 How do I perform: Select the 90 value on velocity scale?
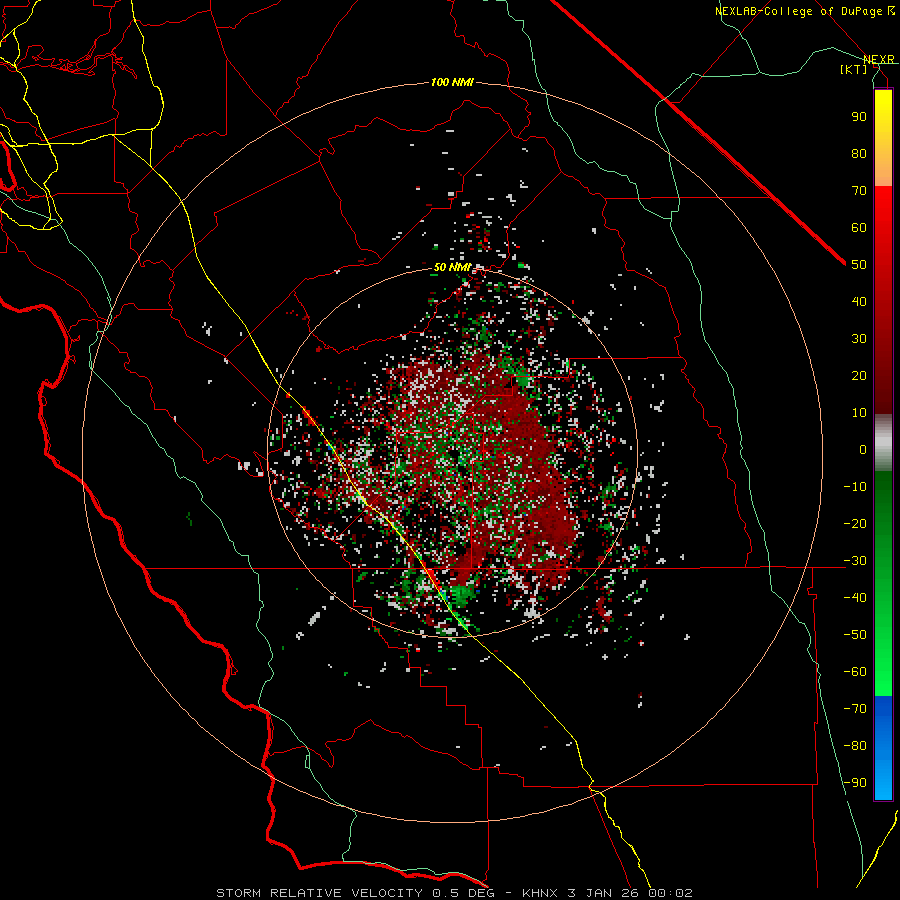(x=859, y=117)
